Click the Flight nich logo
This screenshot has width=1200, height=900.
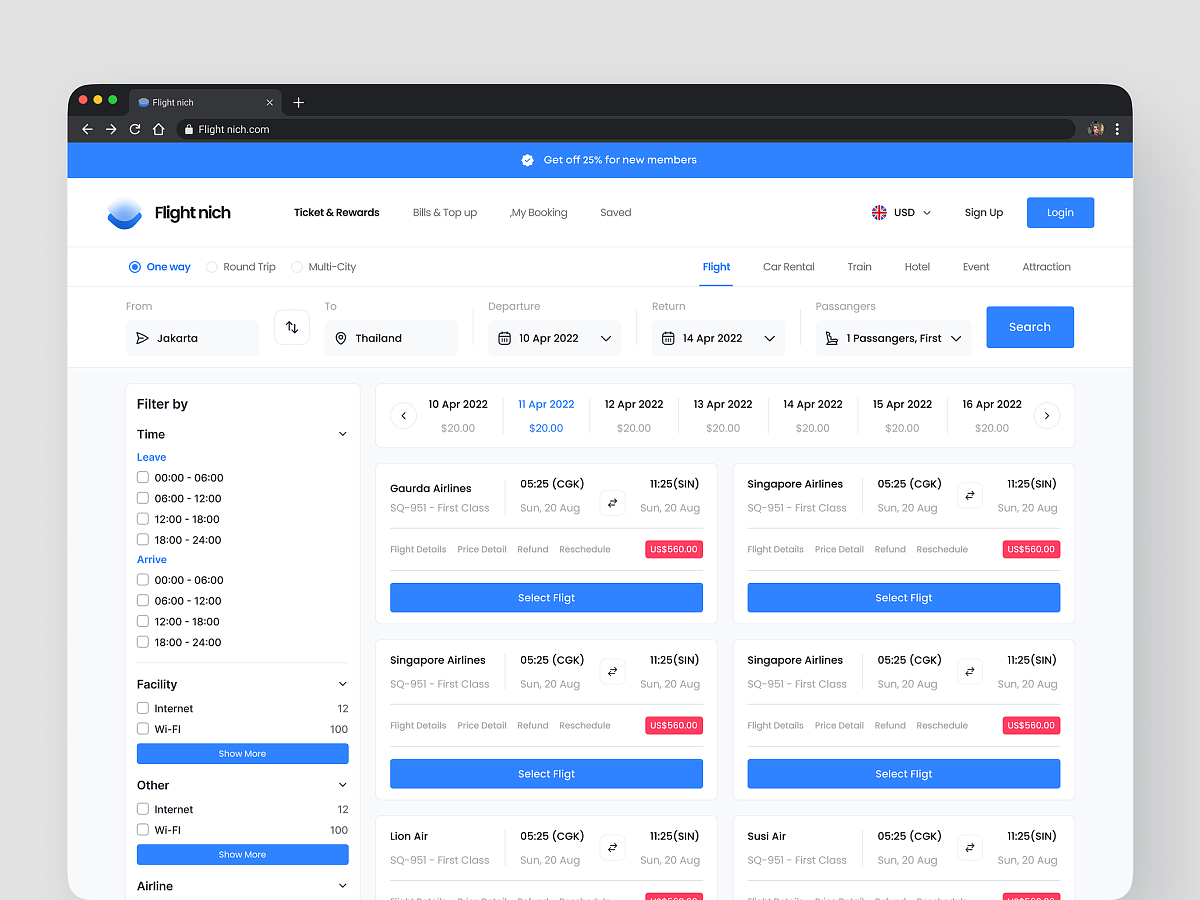pos(169,213)
